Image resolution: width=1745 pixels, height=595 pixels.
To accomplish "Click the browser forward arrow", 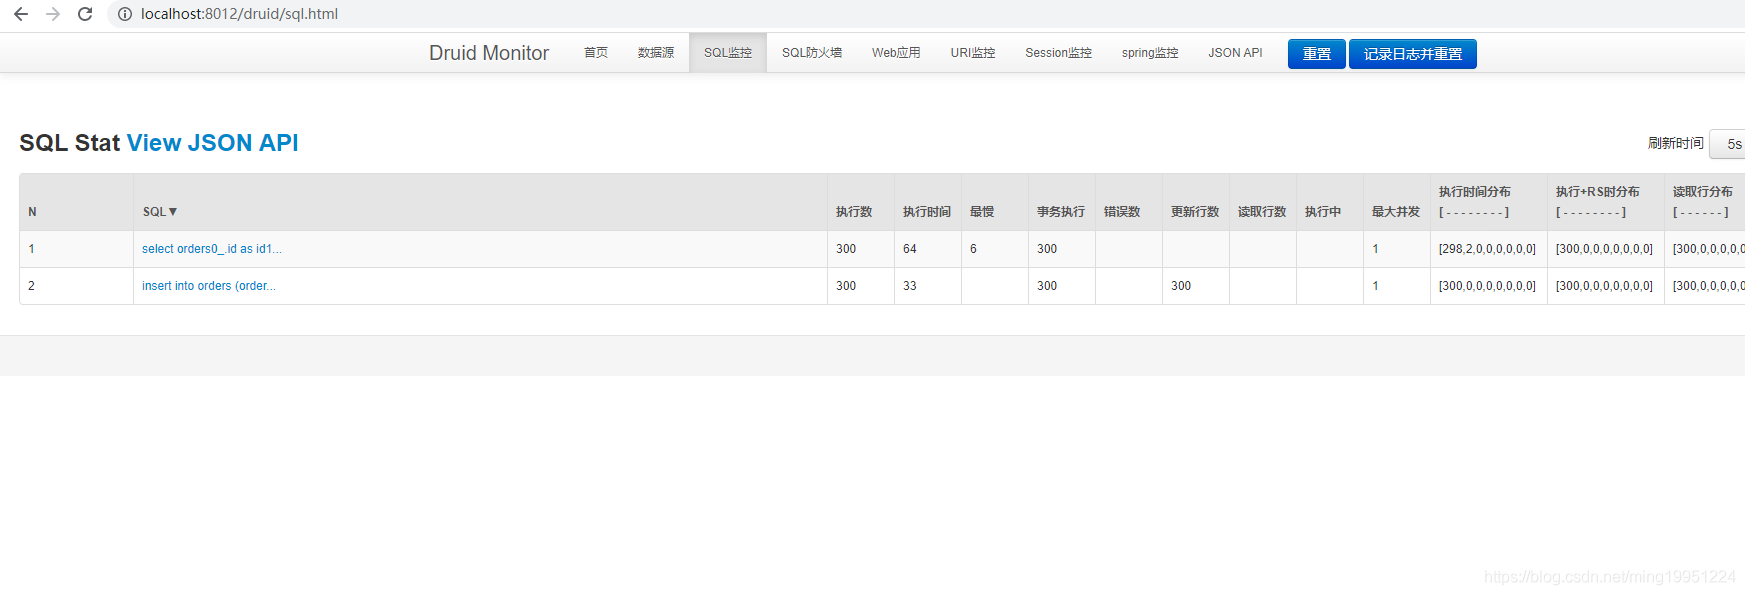I will tap(53, 14).
